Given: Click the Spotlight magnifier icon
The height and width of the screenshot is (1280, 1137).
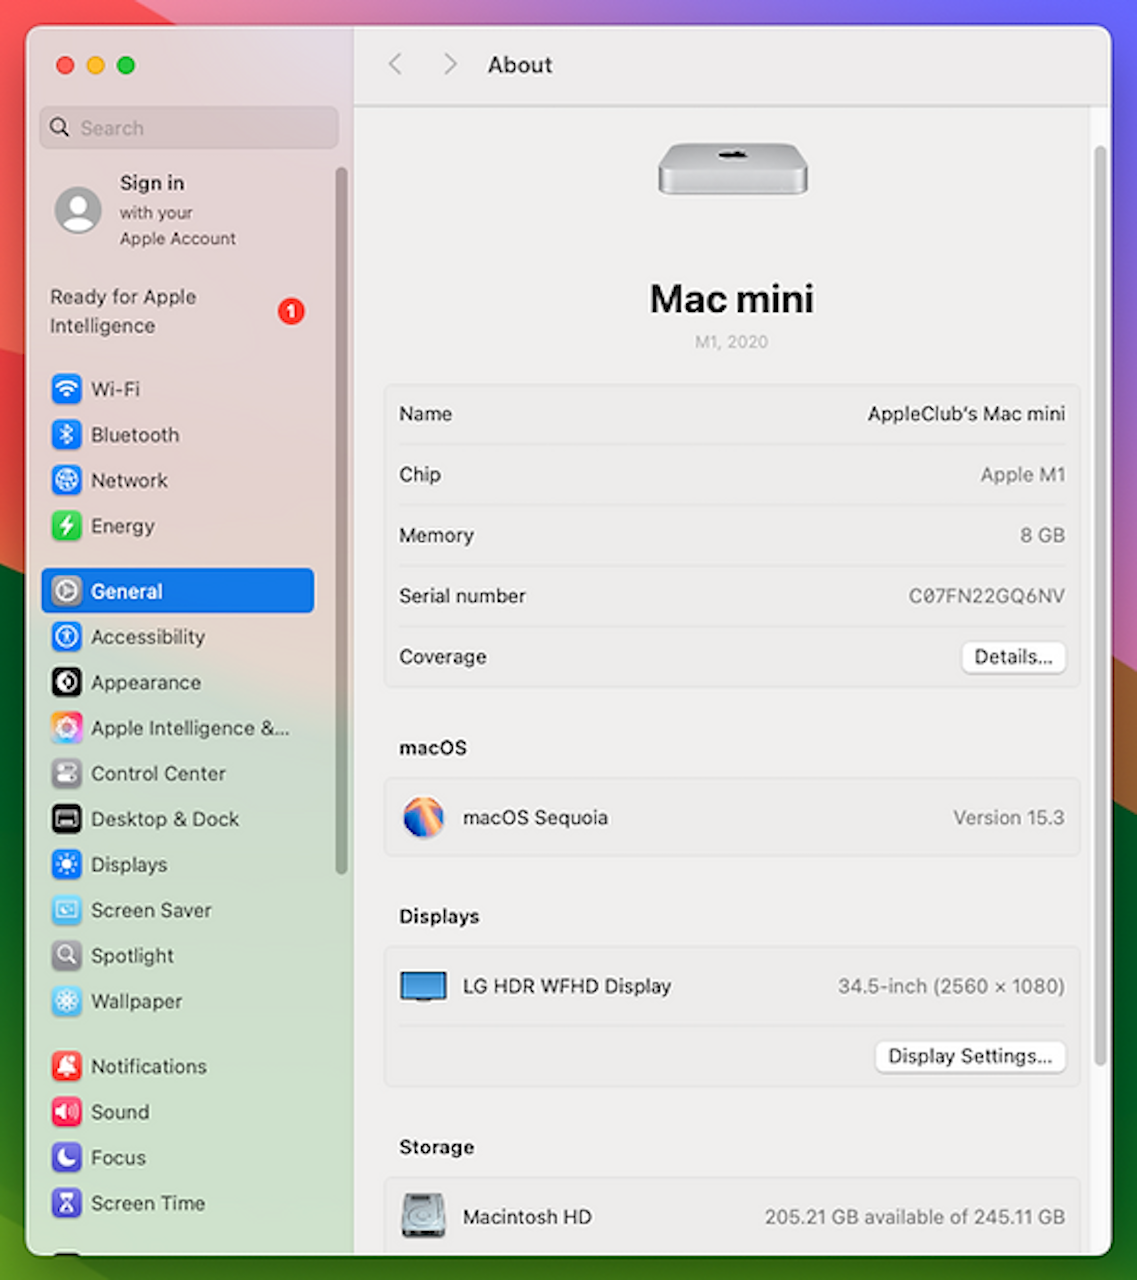Looking at the screenshot, I should coord(66,955).
